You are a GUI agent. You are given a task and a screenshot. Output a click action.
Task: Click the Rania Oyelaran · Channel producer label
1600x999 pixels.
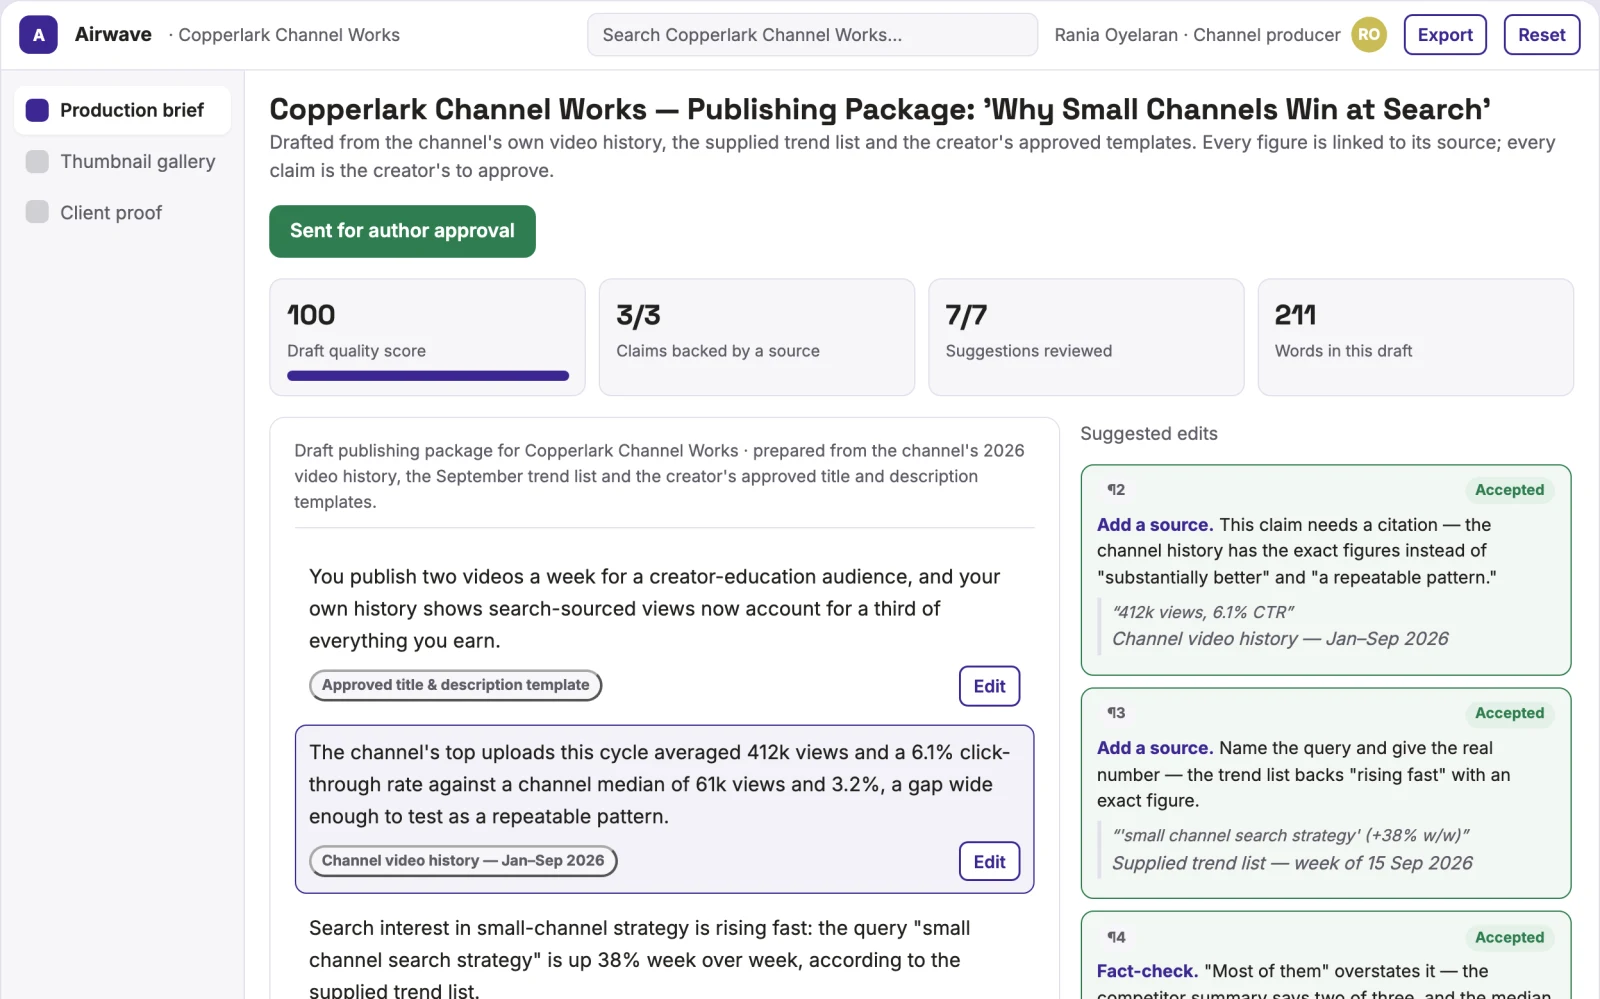(1197, 35)
